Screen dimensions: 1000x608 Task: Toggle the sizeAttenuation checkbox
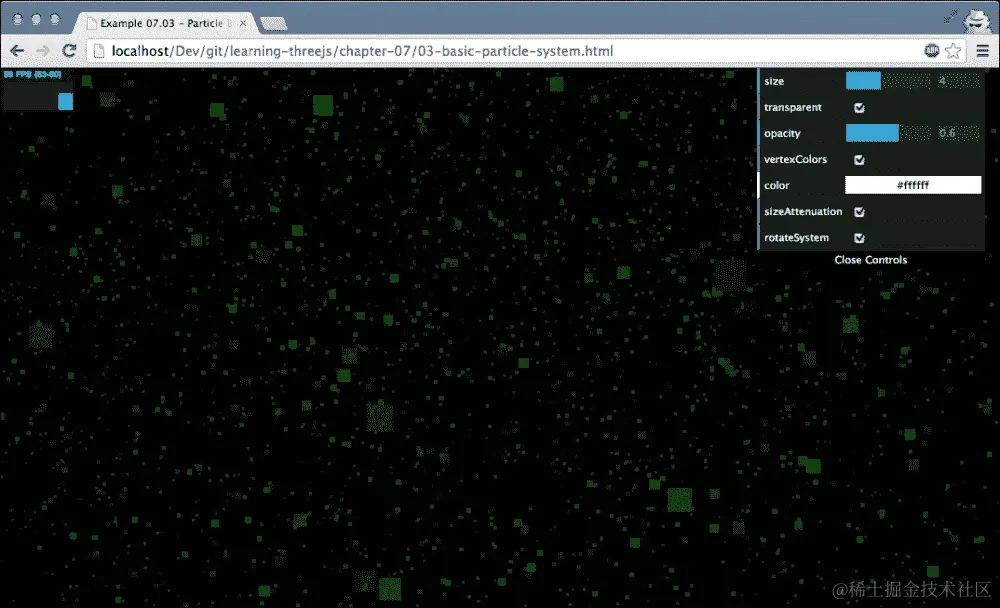click(858, 211)
